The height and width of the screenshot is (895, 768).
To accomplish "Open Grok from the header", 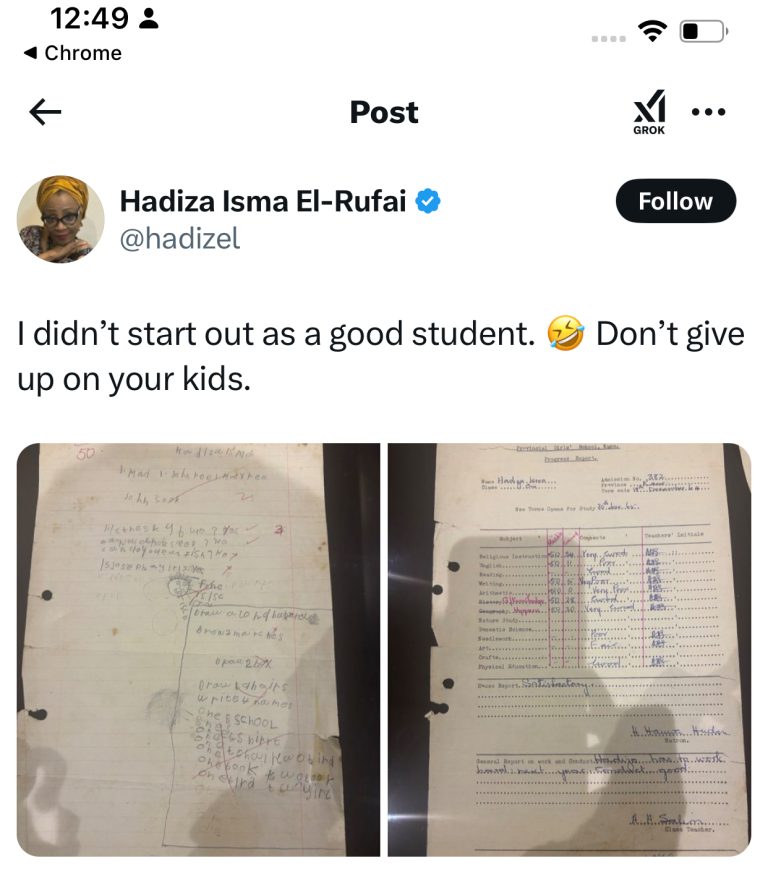I will (649, 112).
